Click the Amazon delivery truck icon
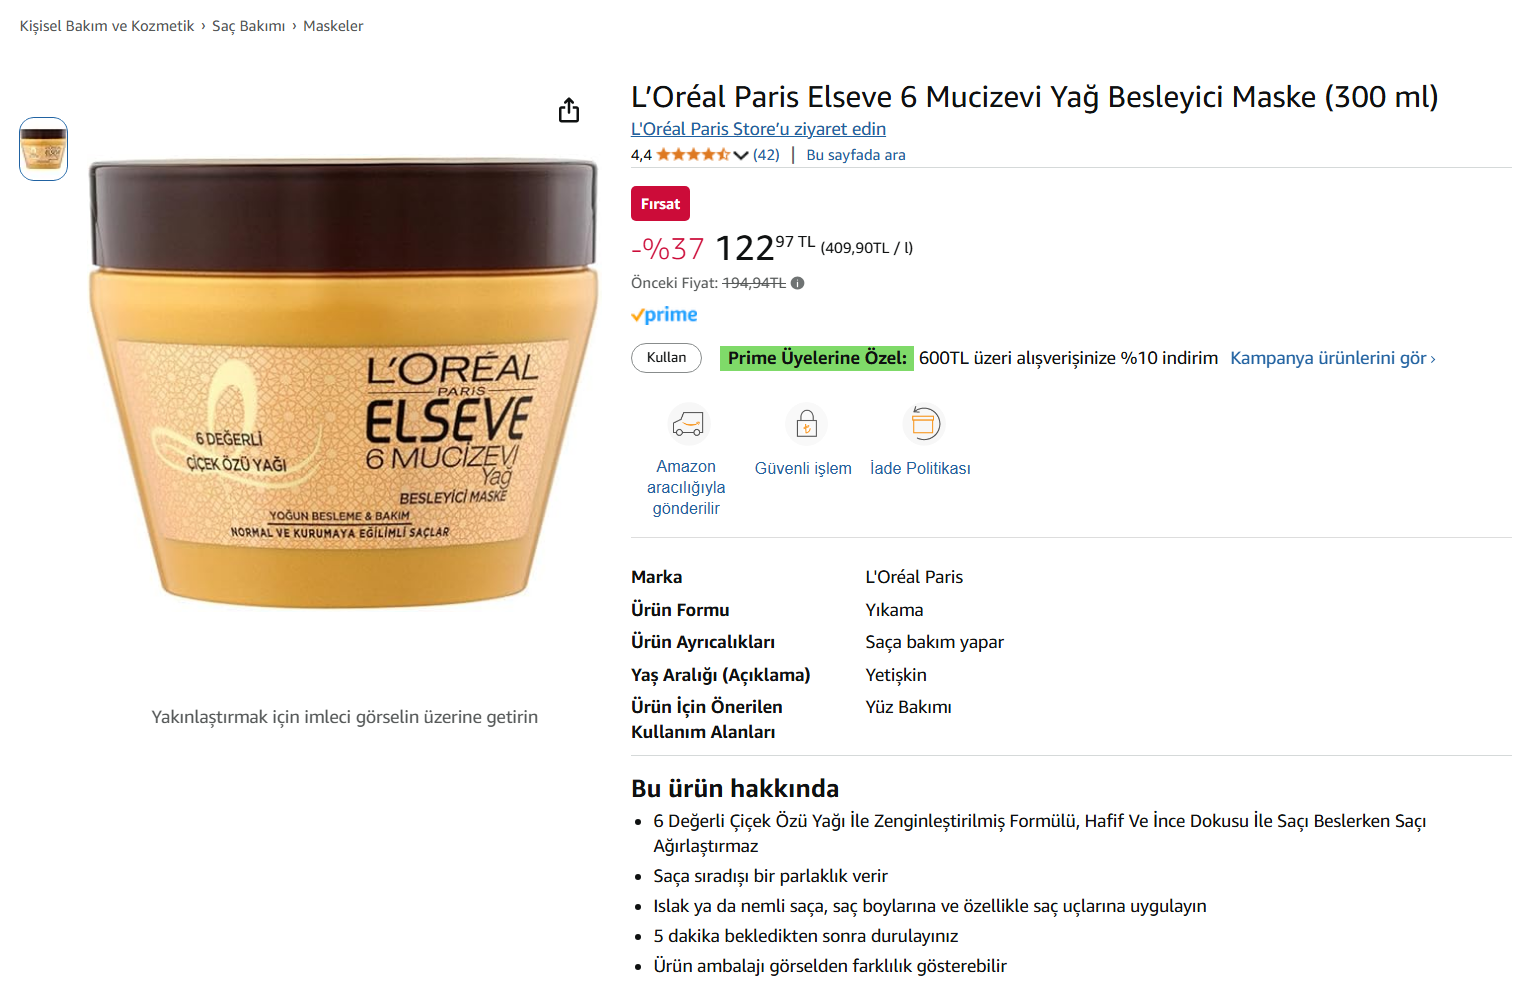Screen dimensions: 1515x987 687,424
